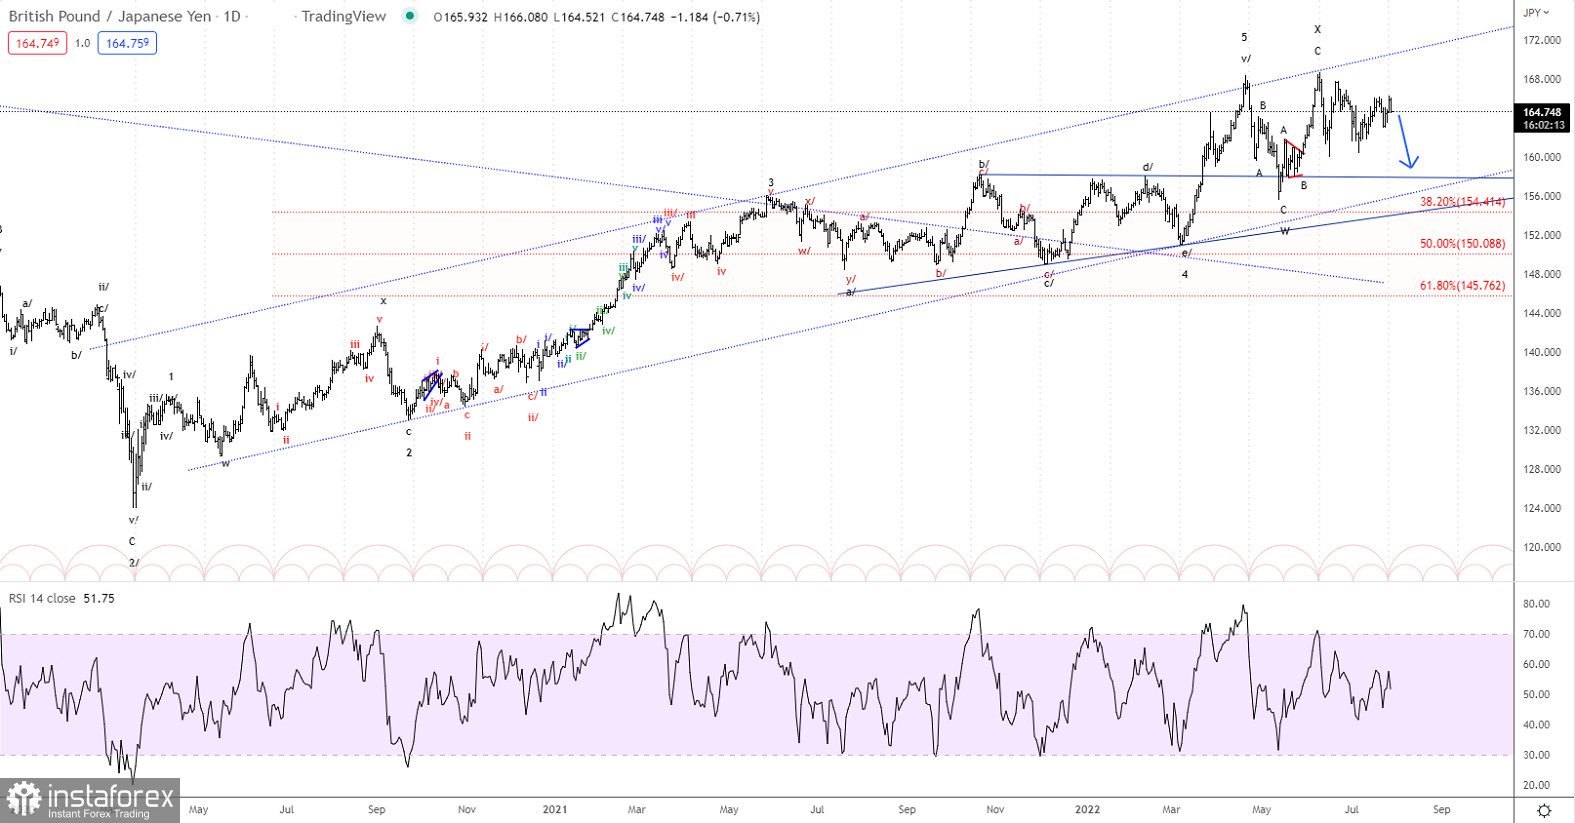Click the 2022 label on time axis

[1087, 810]
